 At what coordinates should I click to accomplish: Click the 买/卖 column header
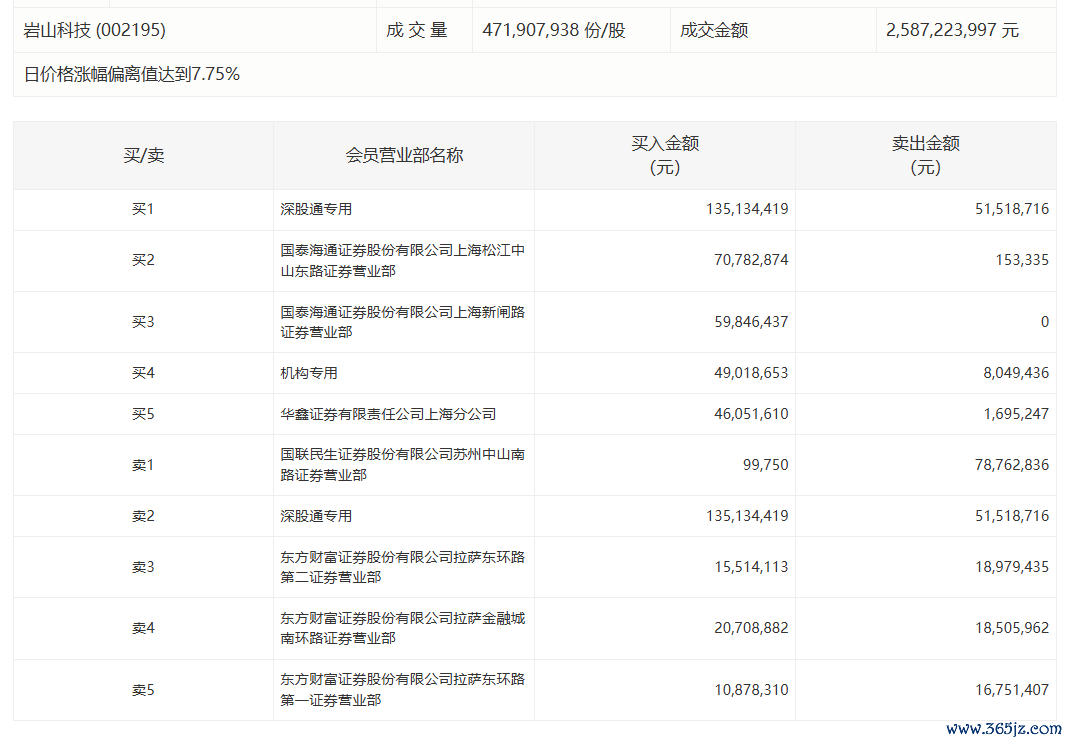click(x=143, y=155)
